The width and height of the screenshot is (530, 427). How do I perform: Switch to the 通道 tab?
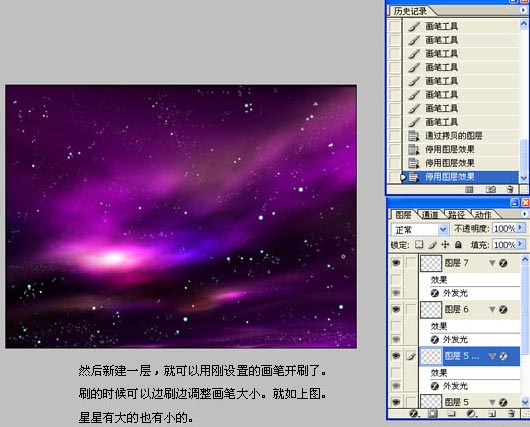tap(430, 215)
